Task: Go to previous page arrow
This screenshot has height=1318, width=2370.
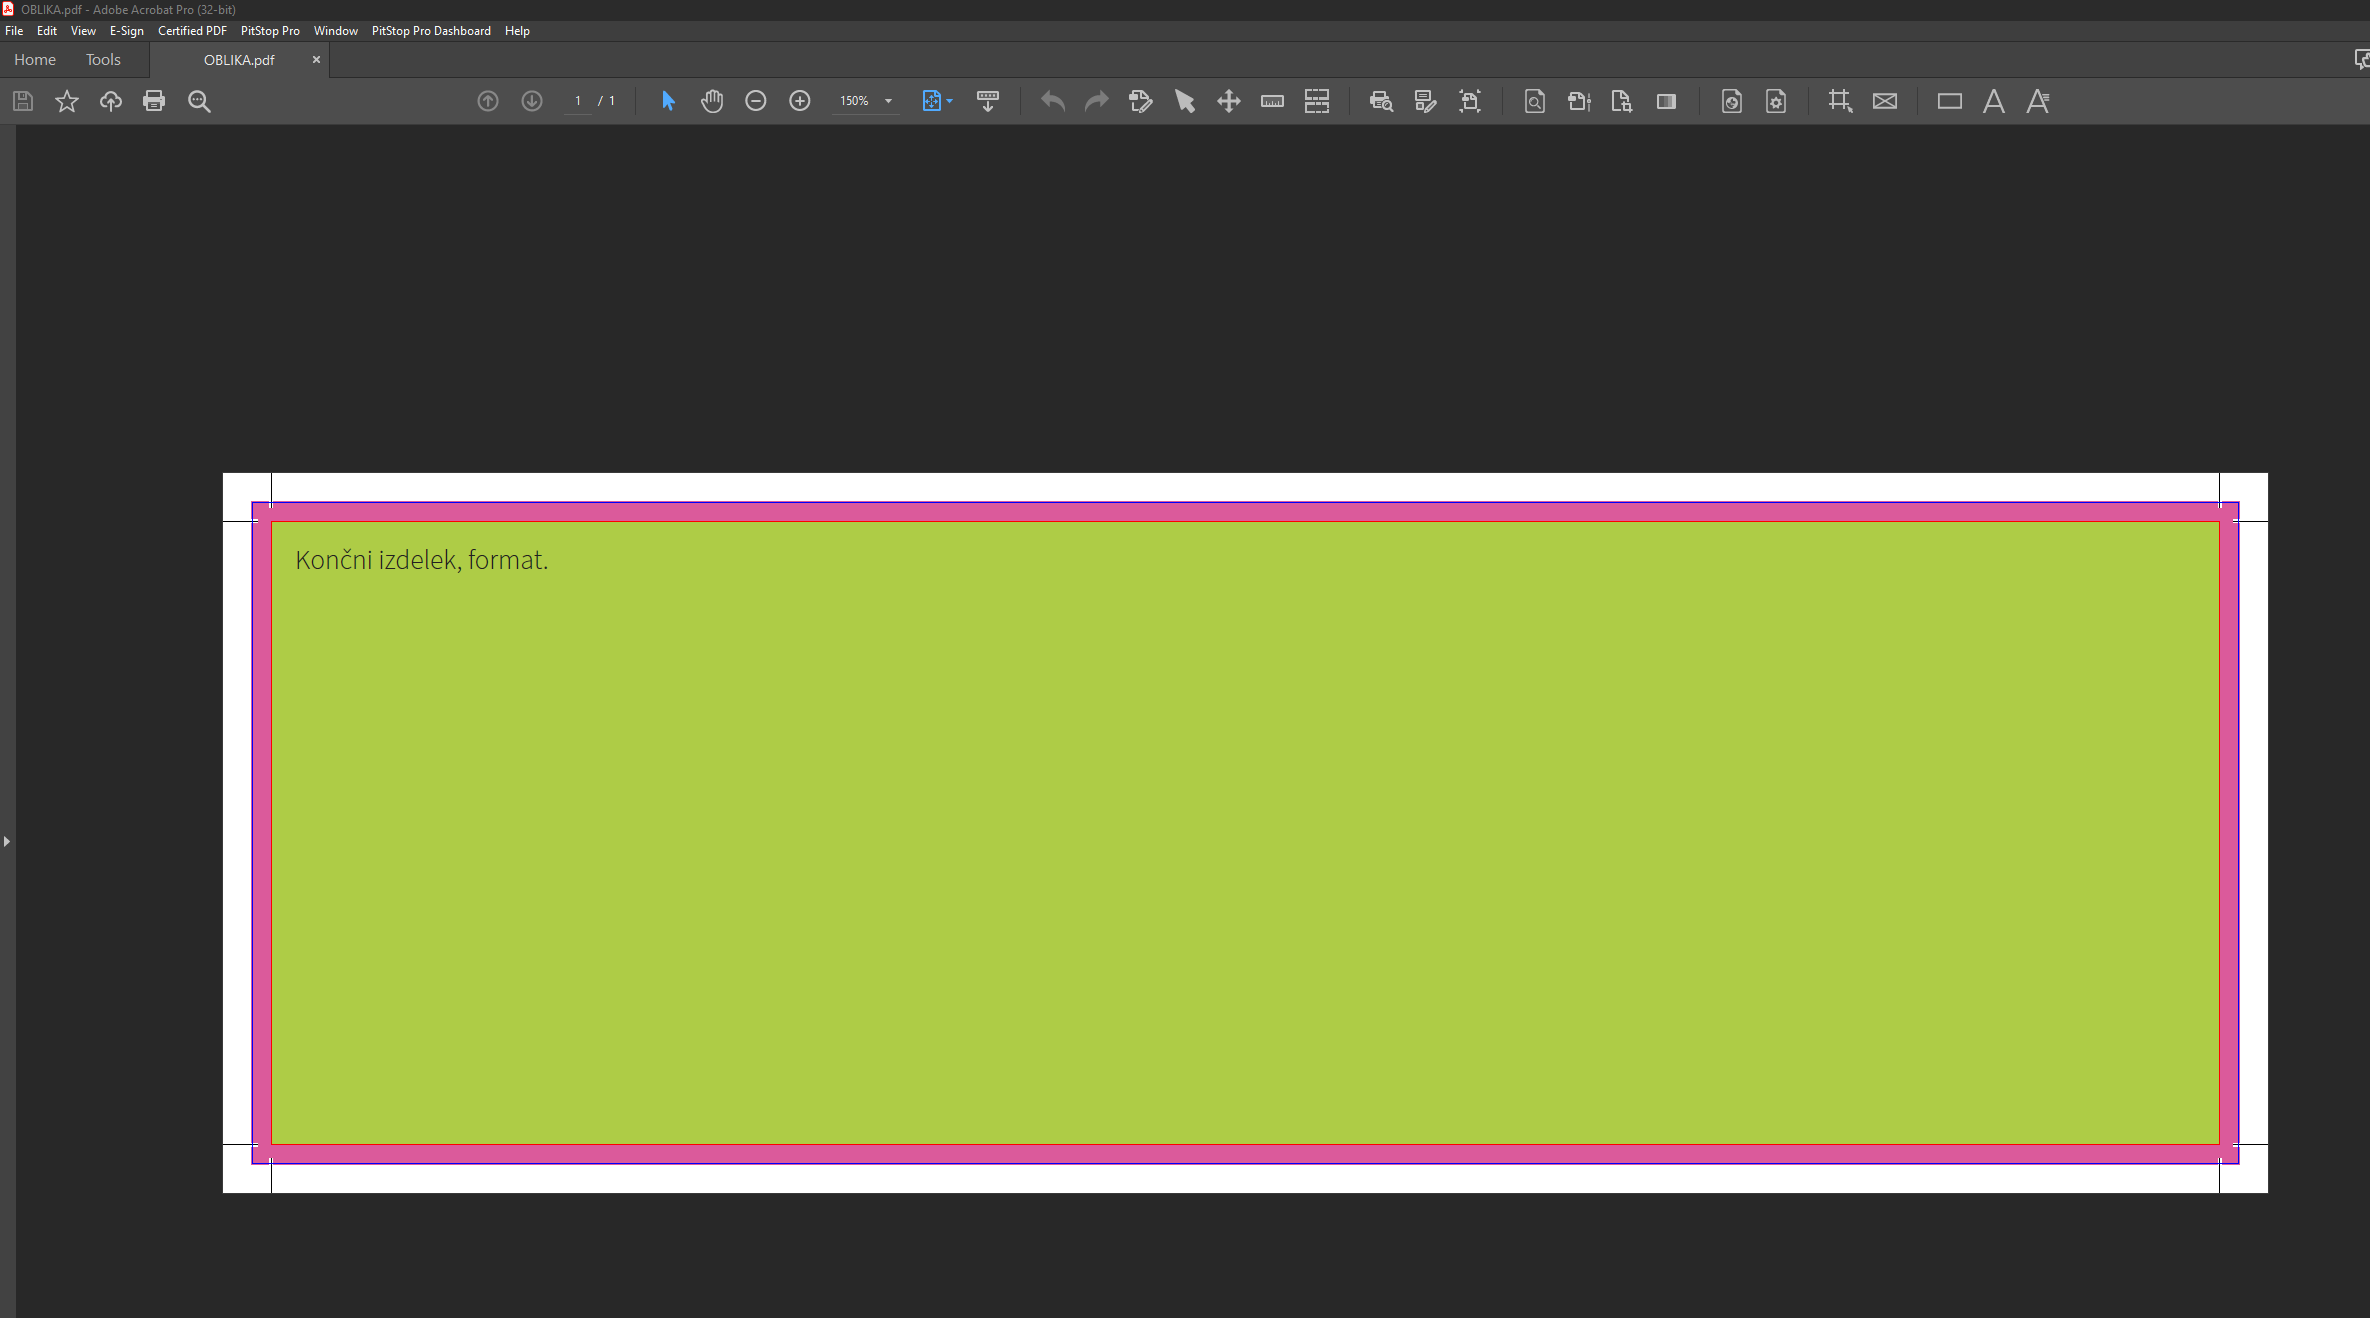Action: (x=488, y=101)
